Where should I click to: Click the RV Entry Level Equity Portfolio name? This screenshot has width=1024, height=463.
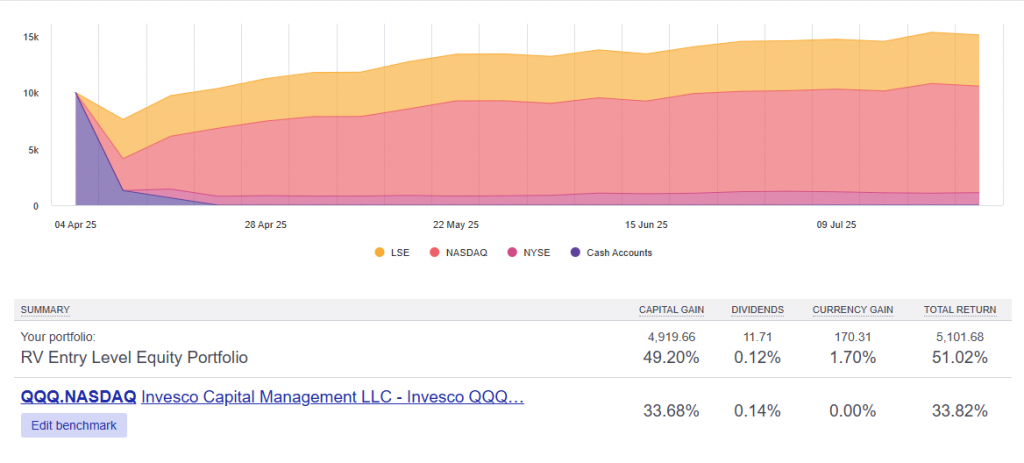point(134,357)
